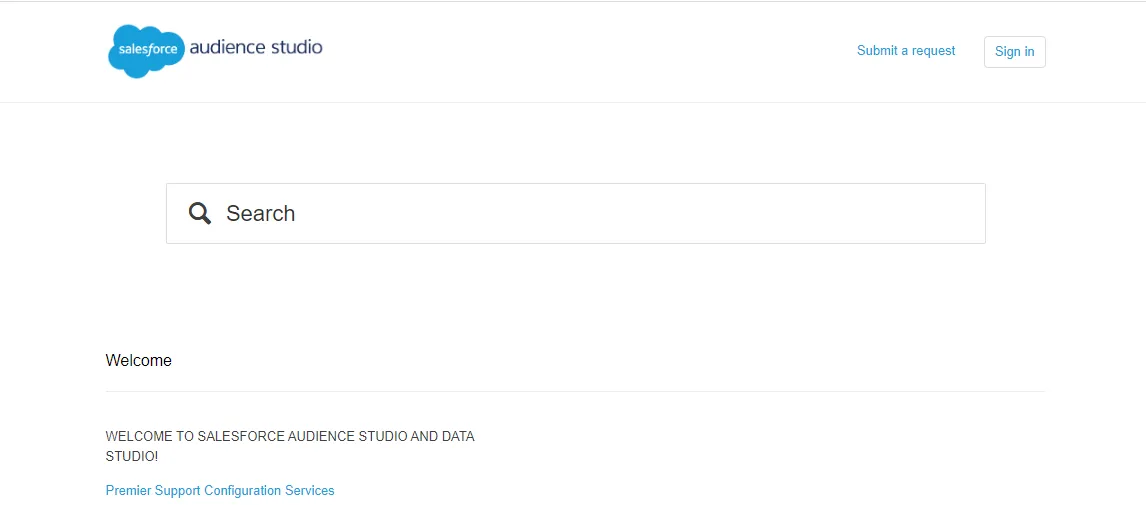This screenshot has height=505, width=1146.
Task: Click the divider line below Welcome
Action: (575, 391)
